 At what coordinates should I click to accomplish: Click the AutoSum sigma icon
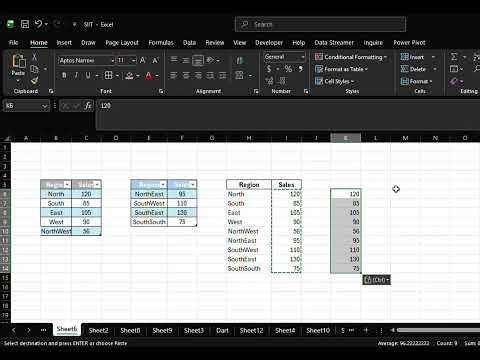(x=454, y=57)
